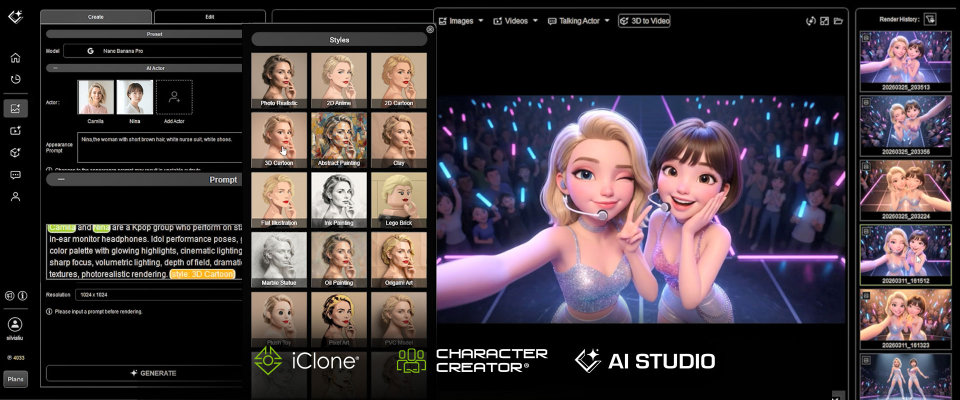The image size is (960, 400).
Task: Click the Plans button
Action: [x=15, y=379]
